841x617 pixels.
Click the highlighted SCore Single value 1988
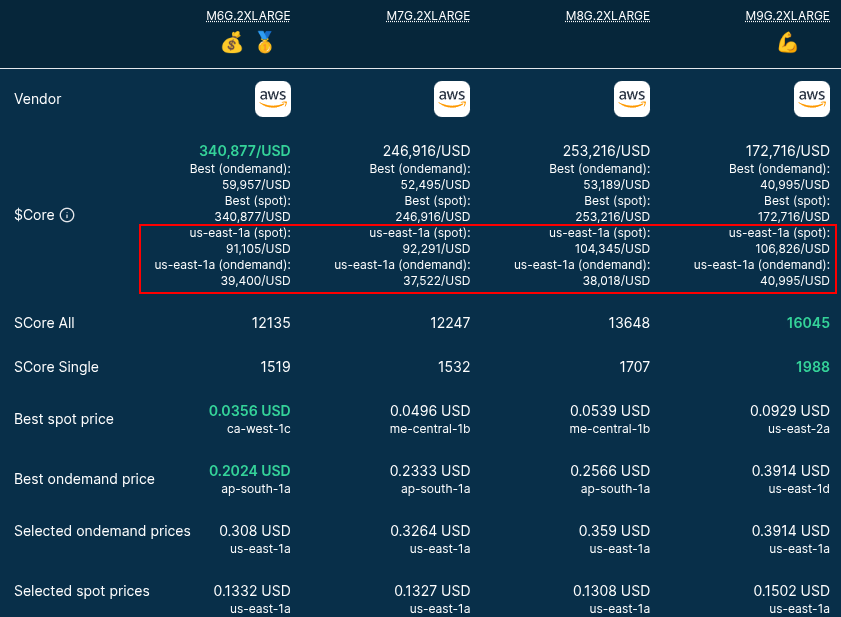click(813, 367)
